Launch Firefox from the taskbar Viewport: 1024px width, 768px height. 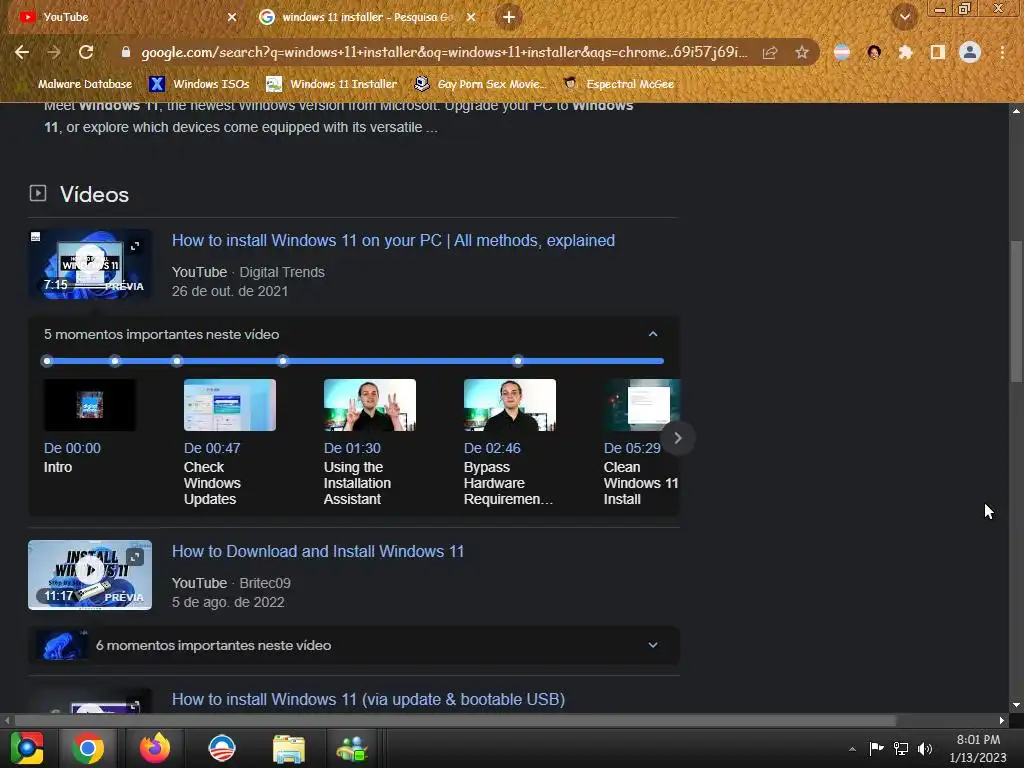[x=155, y=748]
